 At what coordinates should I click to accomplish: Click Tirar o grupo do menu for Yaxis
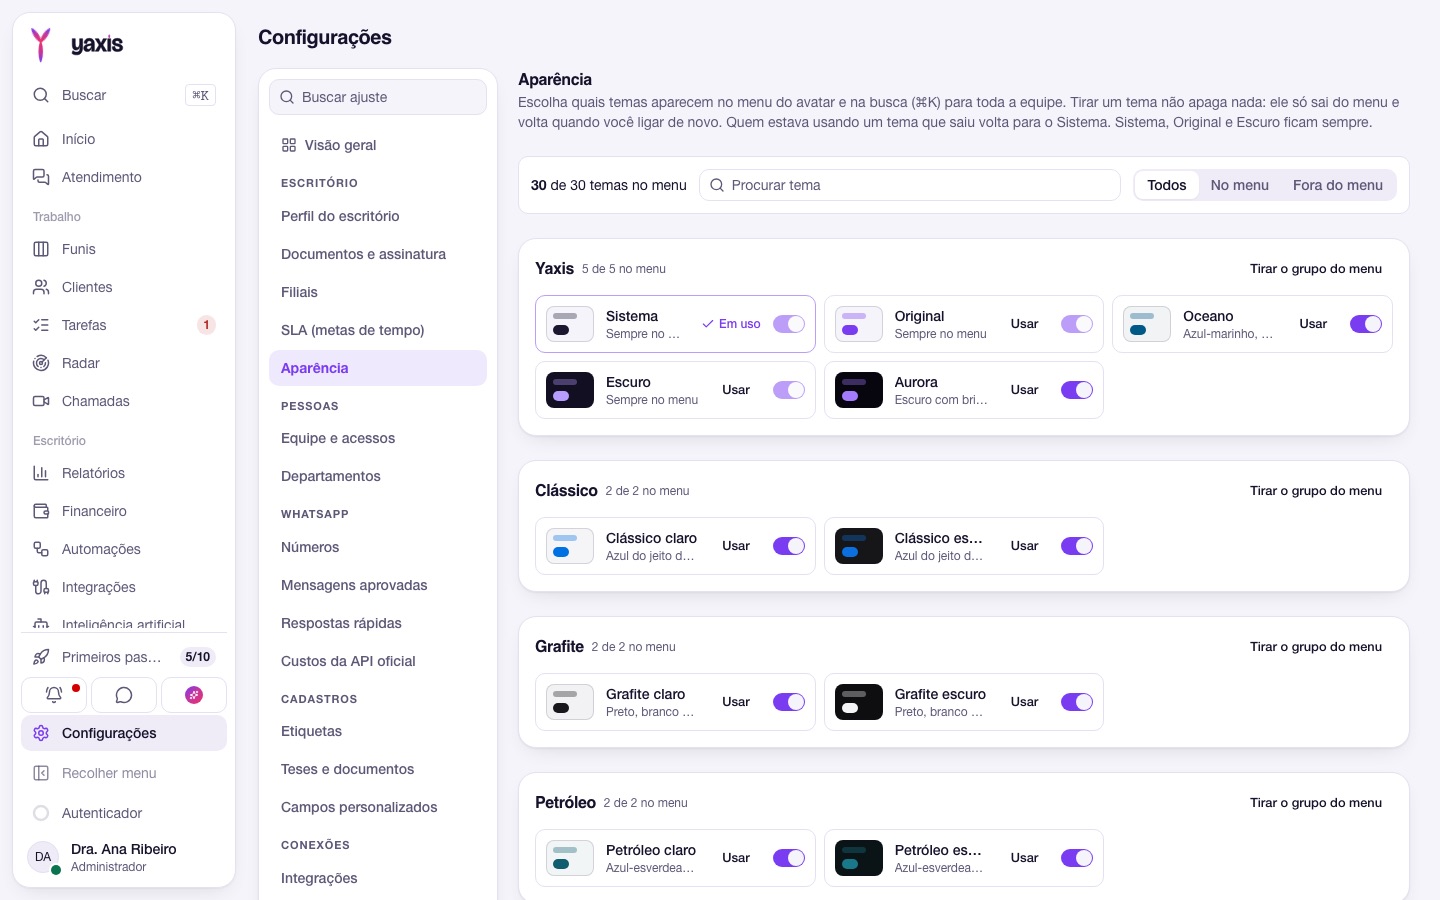coord(1316,269)
